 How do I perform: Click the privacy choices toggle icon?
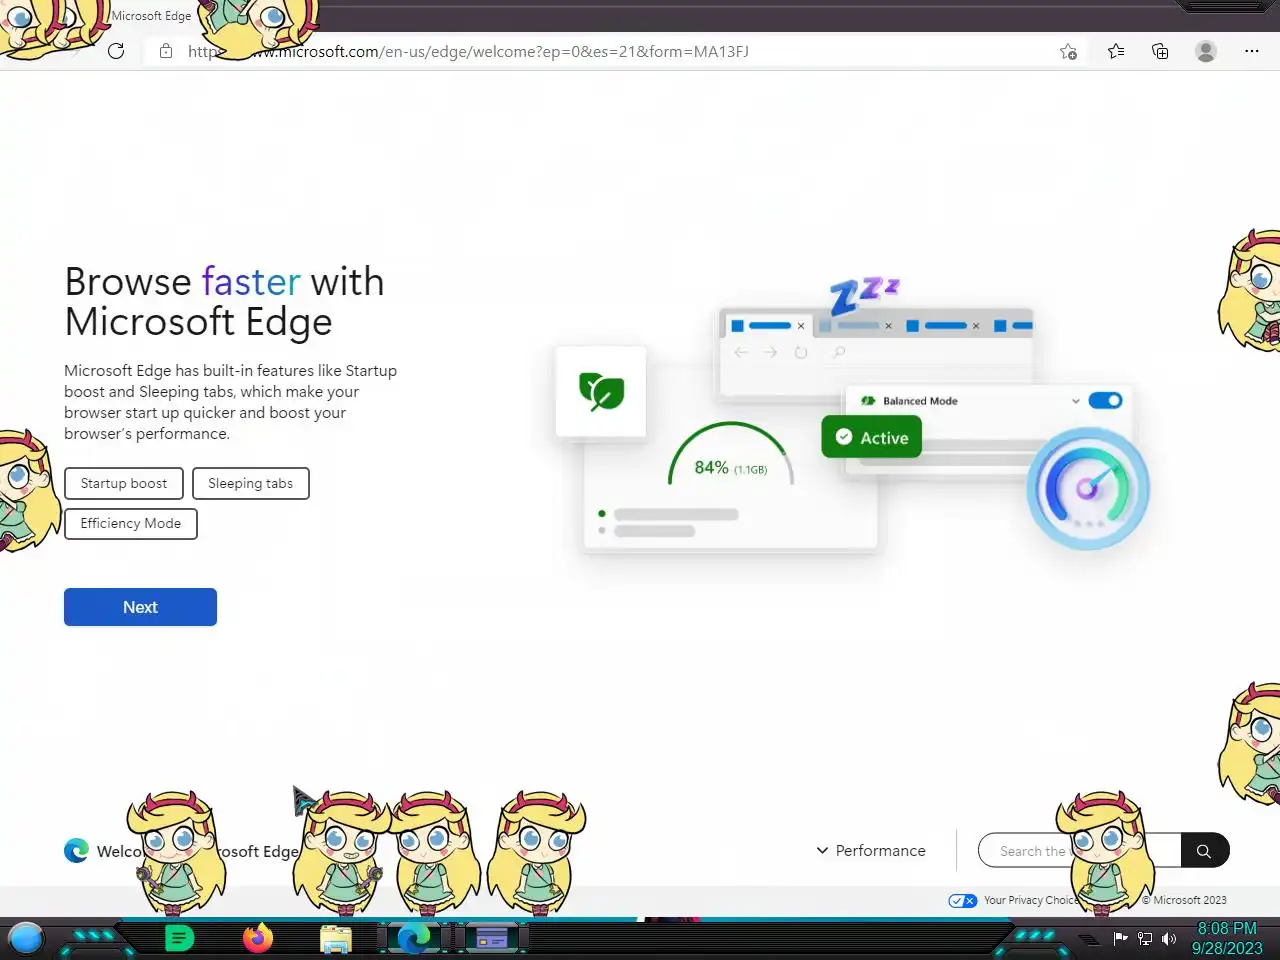pos(963,900)
